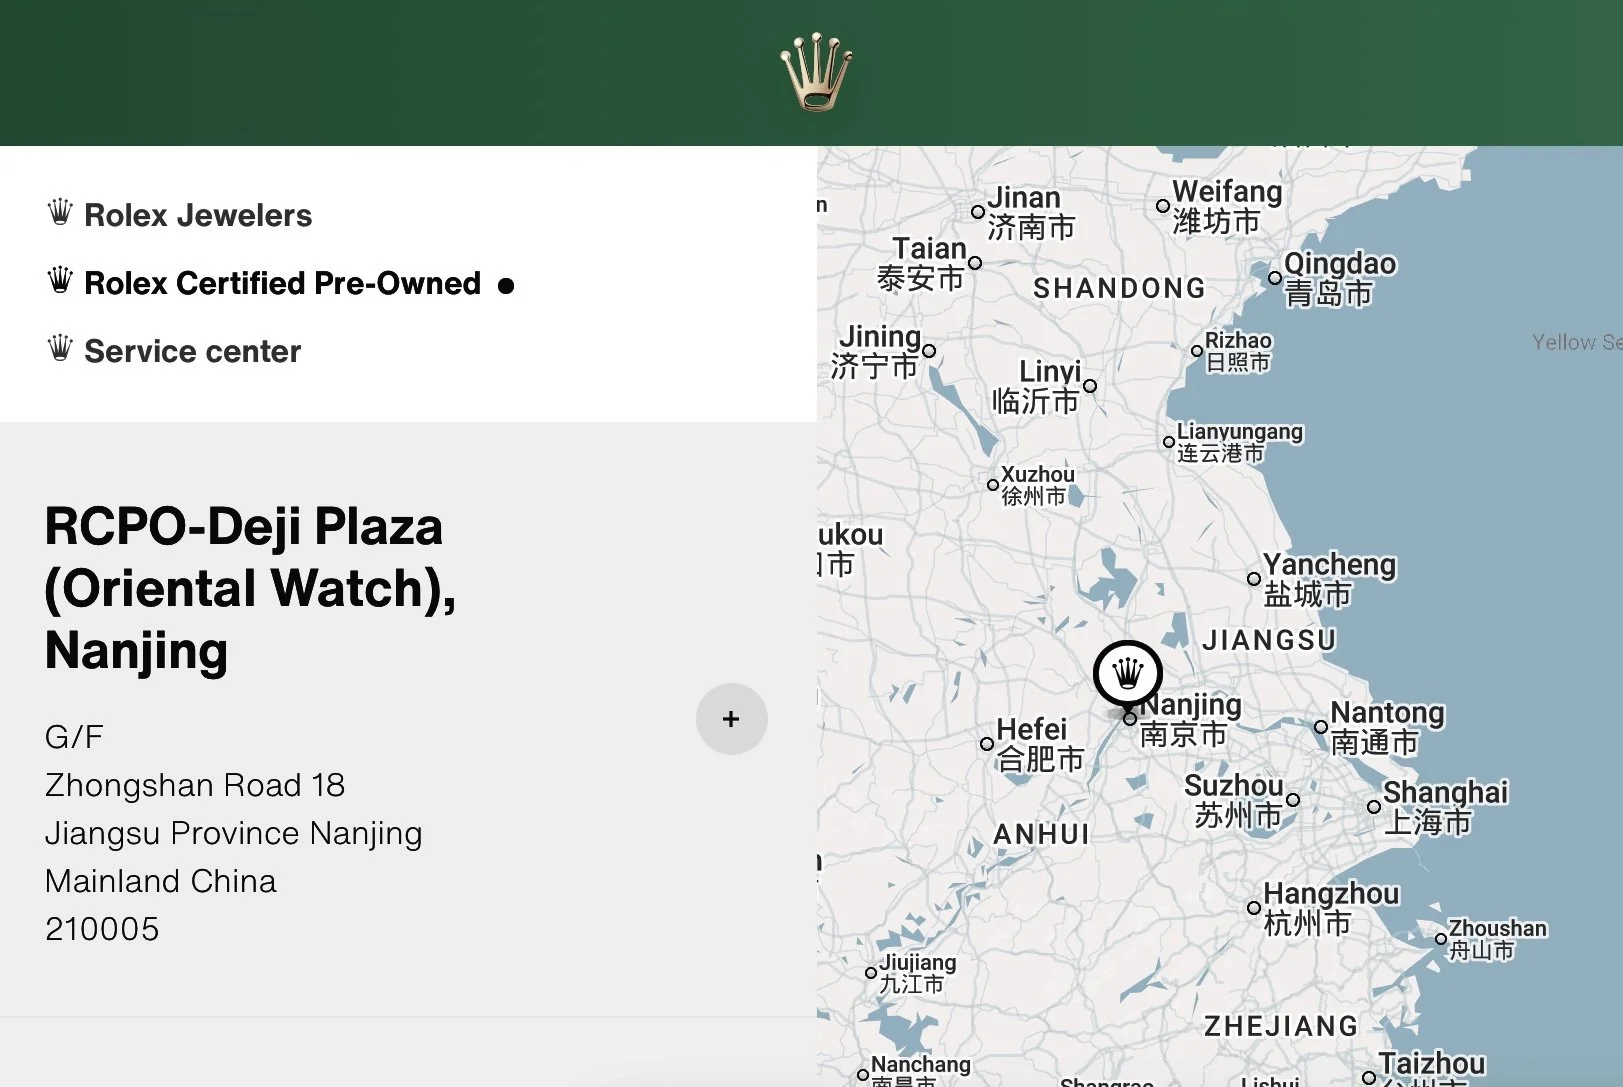The image size is (1623, 1087).
Task: Click Linyi city label on map
Action: pyautogui.click(x=1037, y=386)
